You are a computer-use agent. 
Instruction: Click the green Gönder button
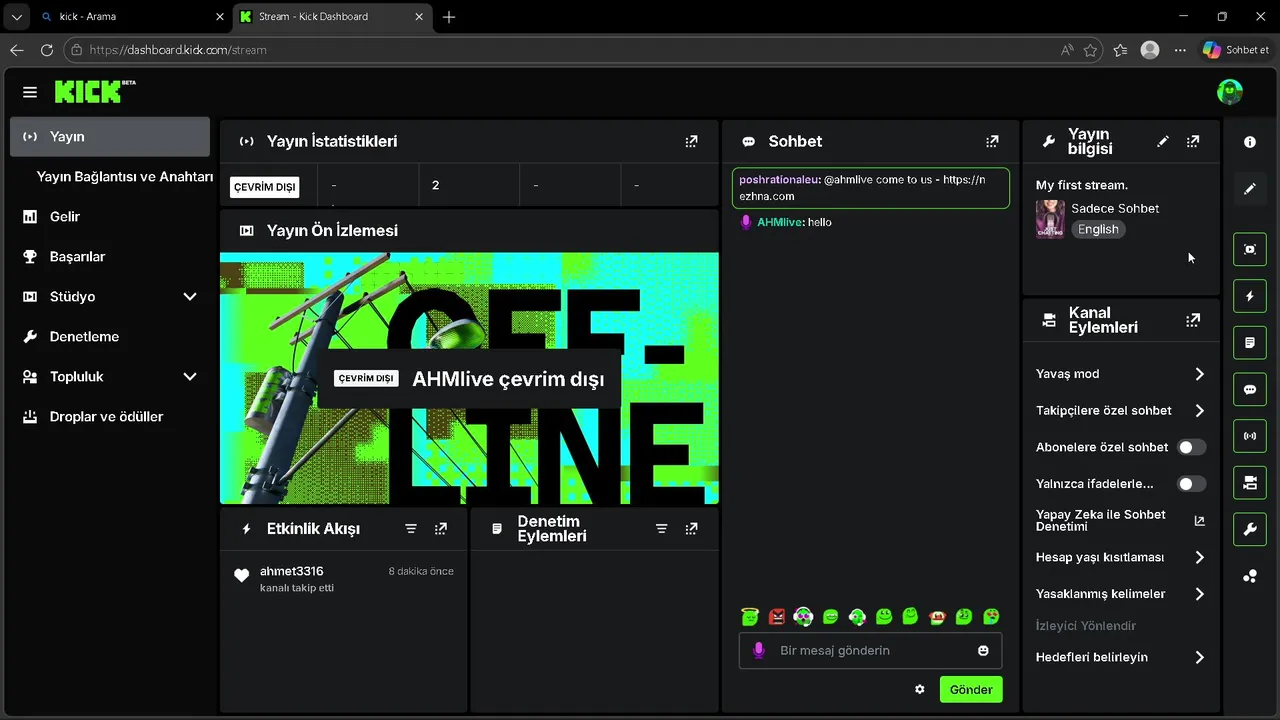pyautogui.click(x=971, y=689)
